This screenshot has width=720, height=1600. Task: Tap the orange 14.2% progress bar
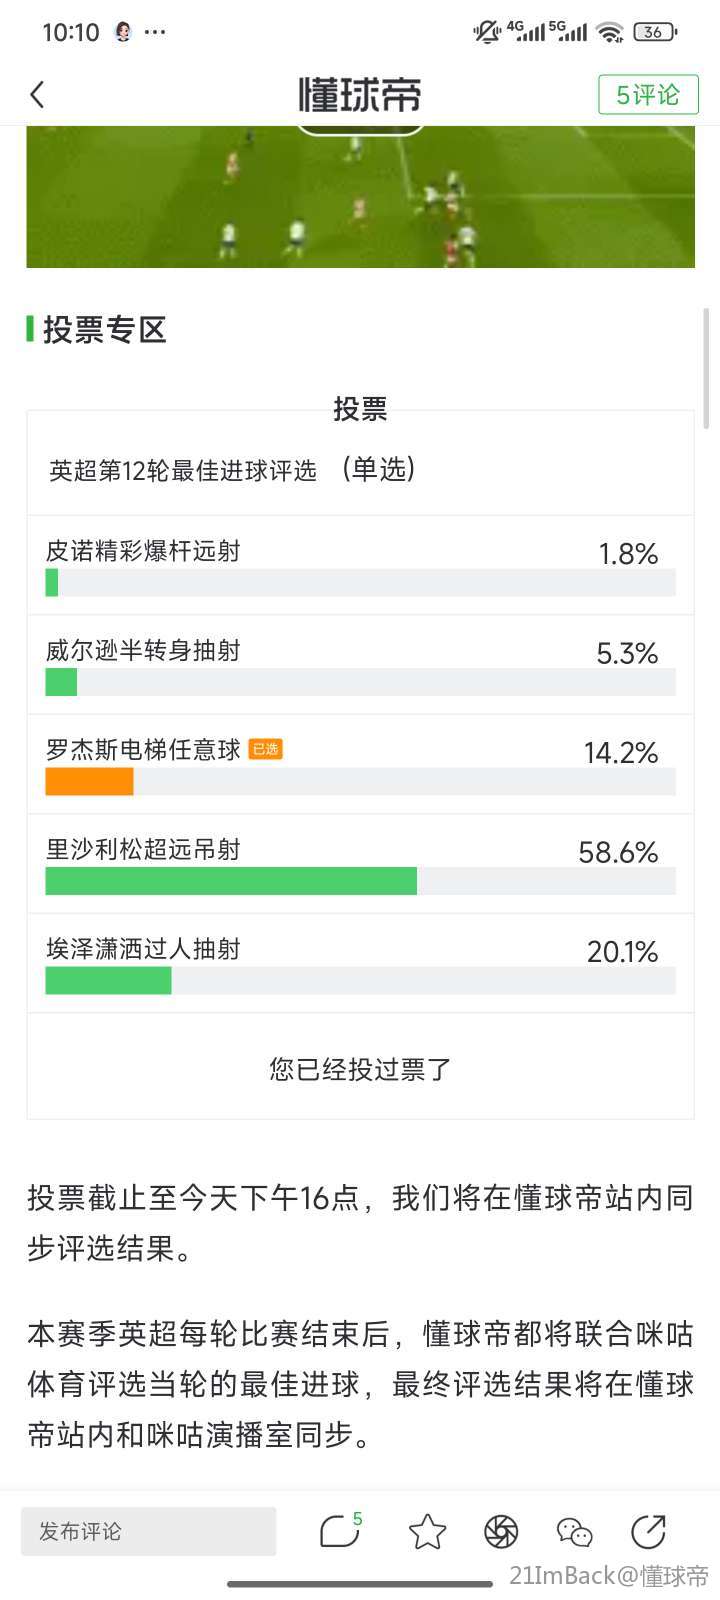tap(89, 782)
